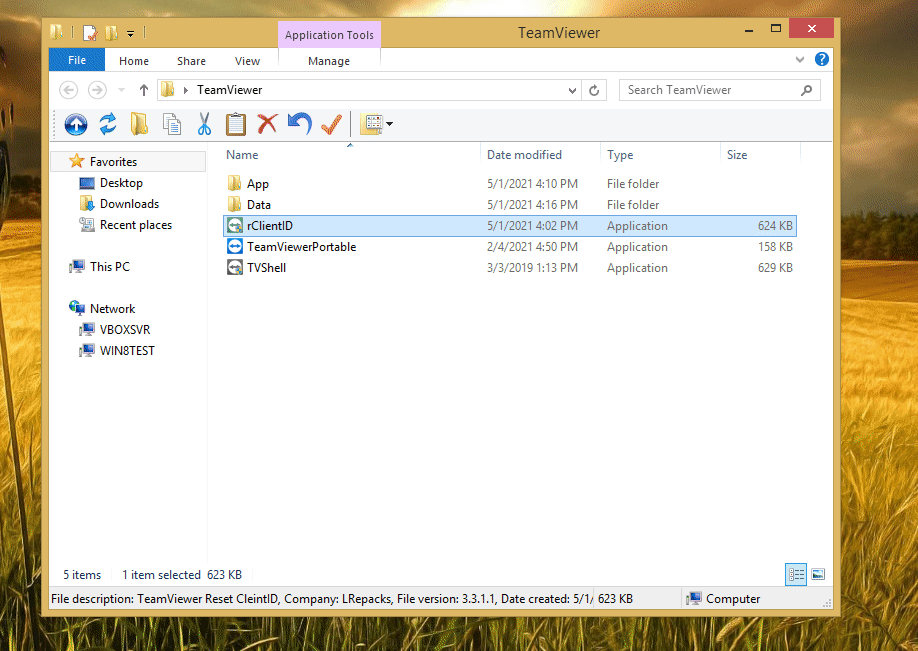Image resolution: width=918 pixels, height=651 pixels.
Task: Click the Application Tools contextual tab header
Action: coord(329,35)
